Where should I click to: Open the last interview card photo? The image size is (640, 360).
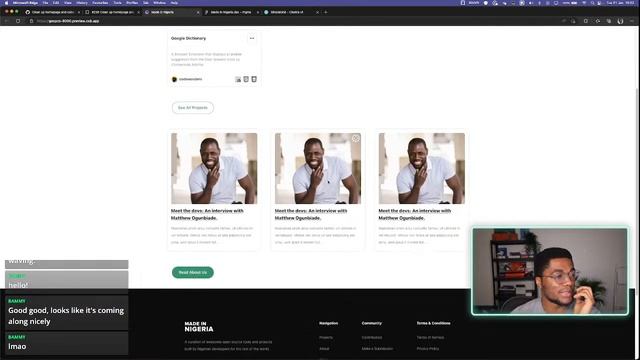[422, 168]
